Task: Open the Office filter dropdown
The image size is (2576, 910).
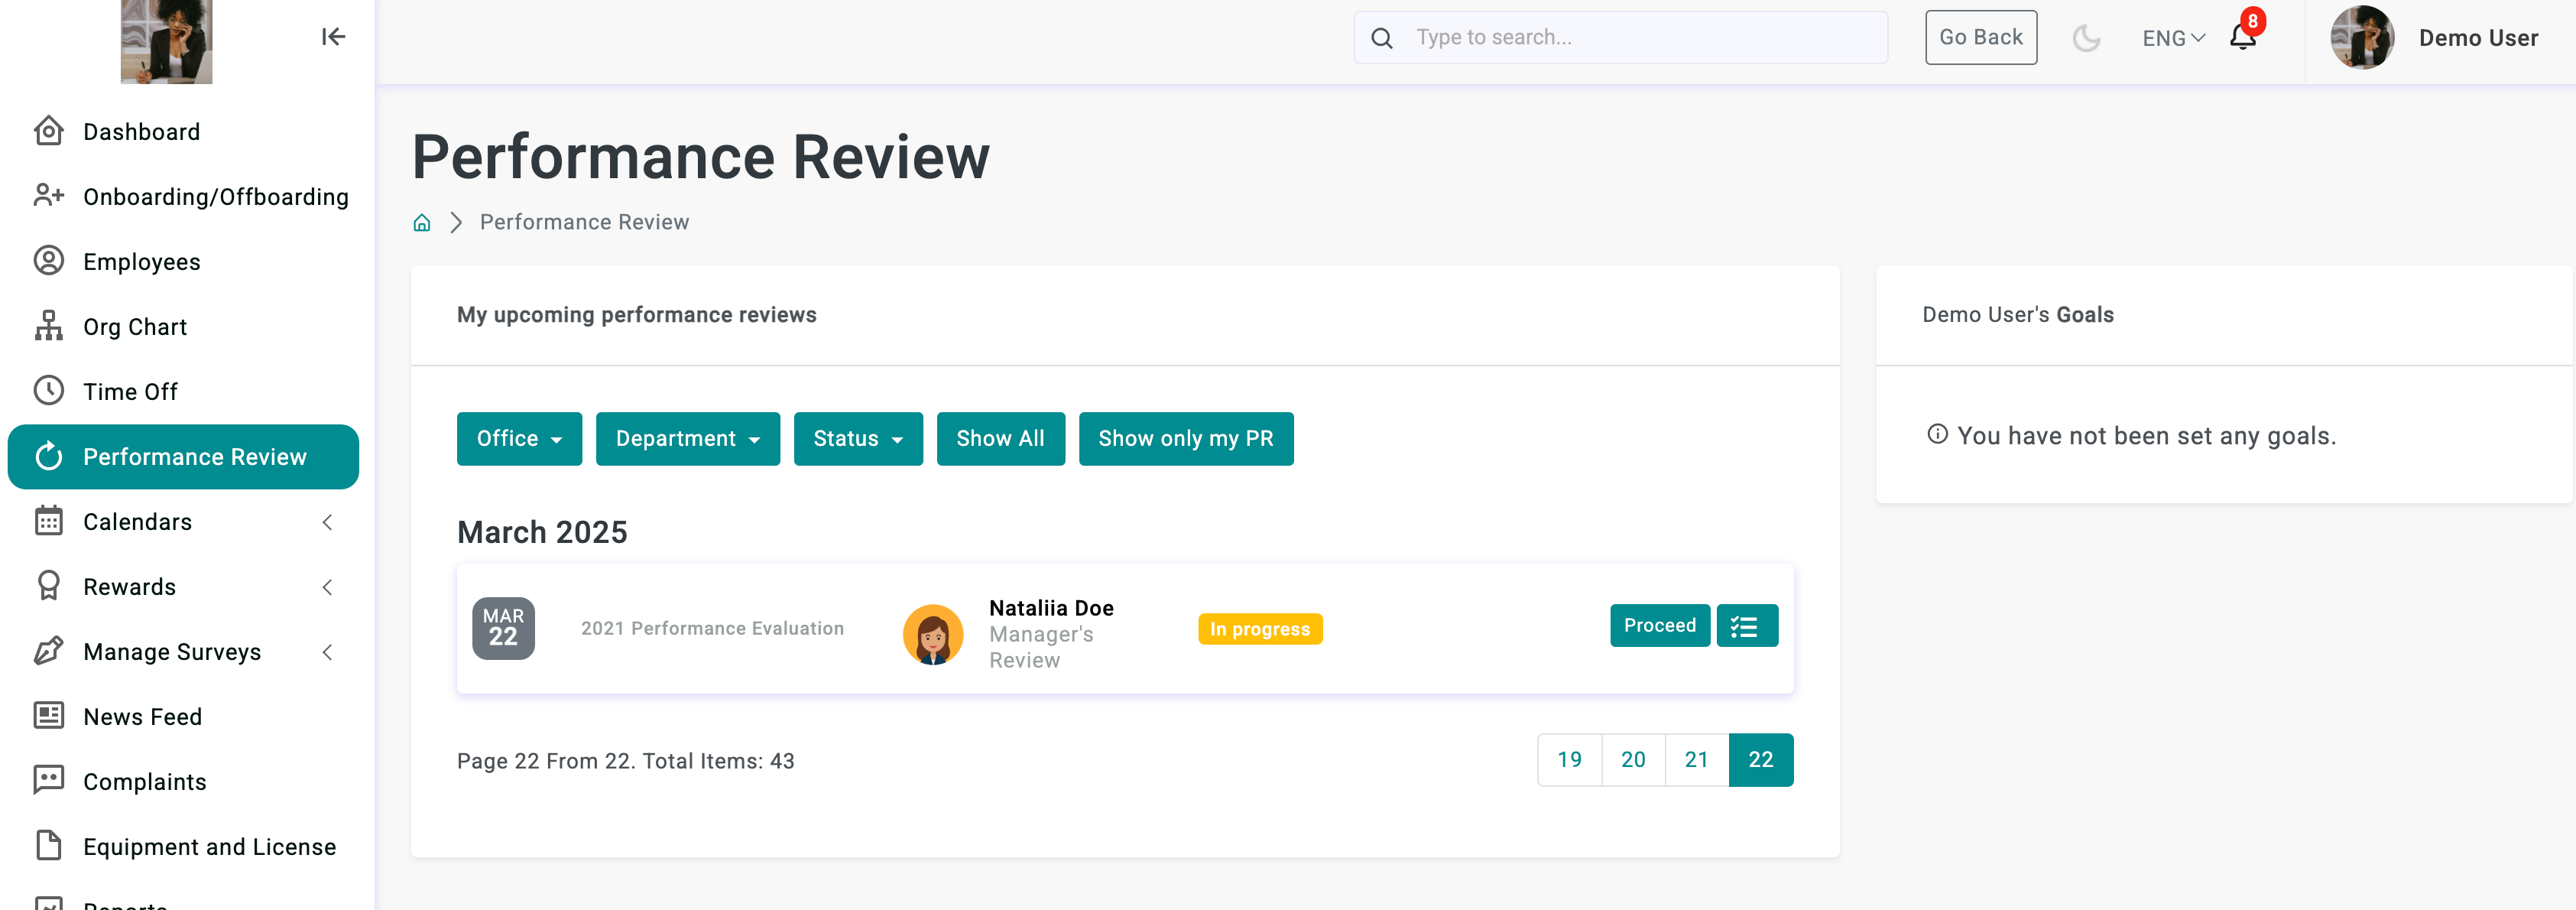Action: 519,439
